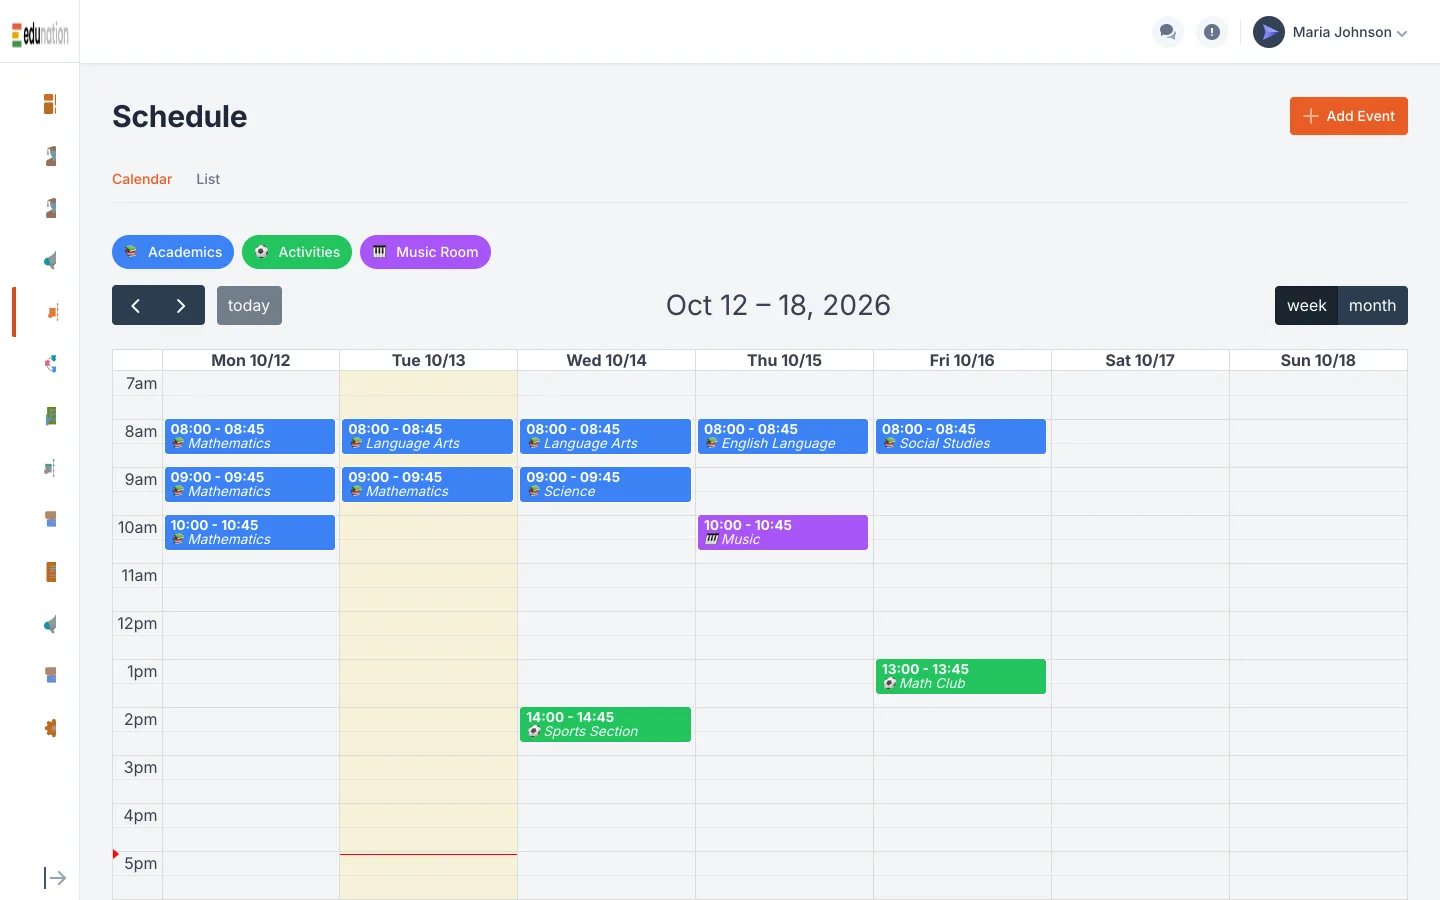Click the 12pm time label
1440x900 pixels.
(138, 623)
